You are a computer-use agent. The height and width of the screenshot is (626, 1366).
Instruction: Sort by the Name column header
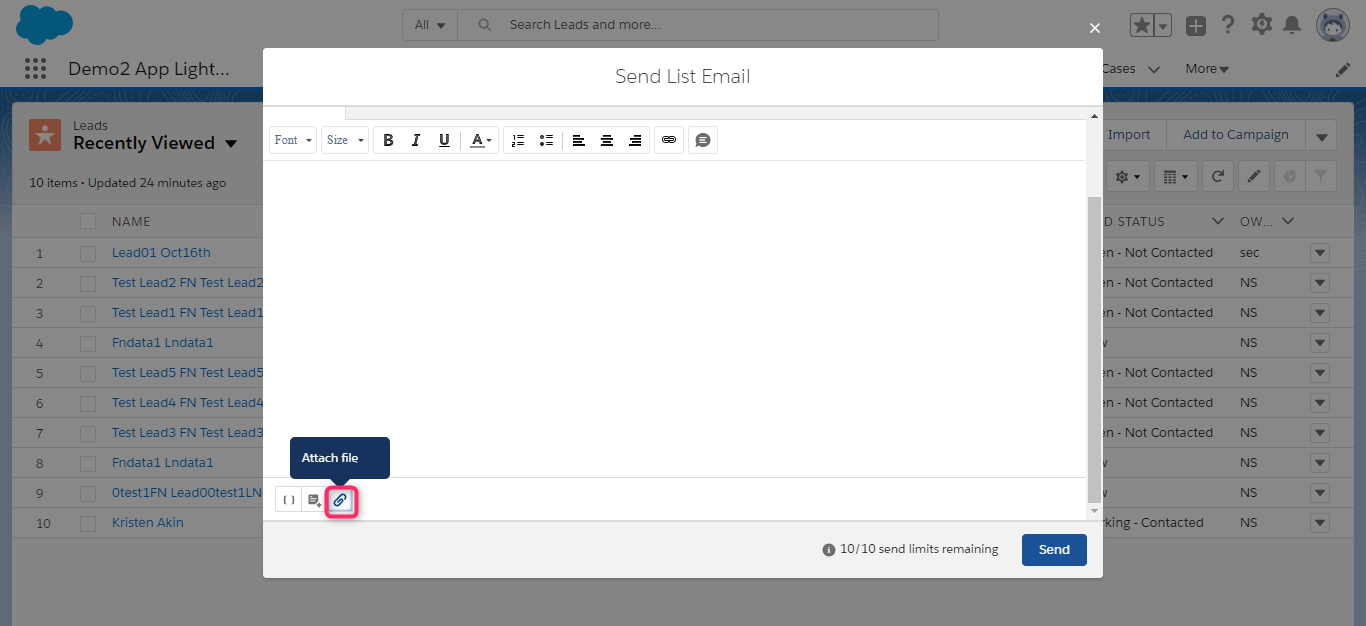coord(131,221)
